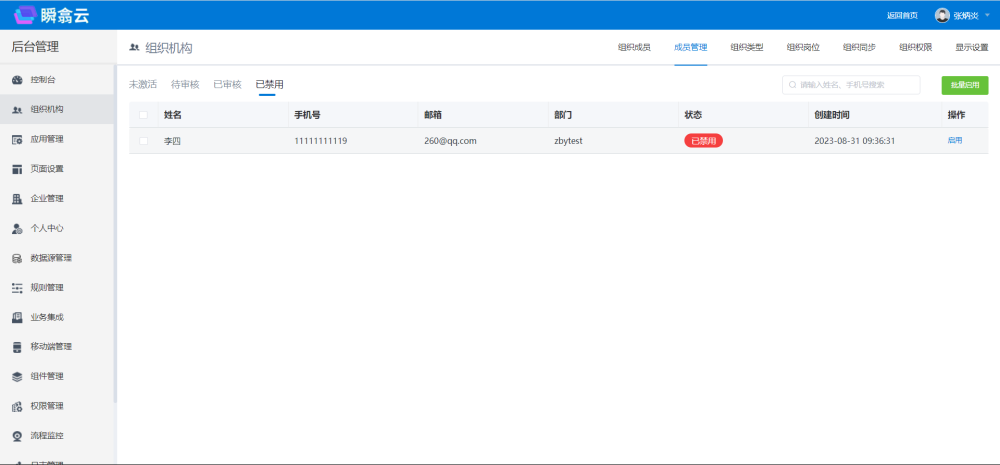
Task: Click the 应用管理 sidebar icon
Action: click(x=17, y=139)
